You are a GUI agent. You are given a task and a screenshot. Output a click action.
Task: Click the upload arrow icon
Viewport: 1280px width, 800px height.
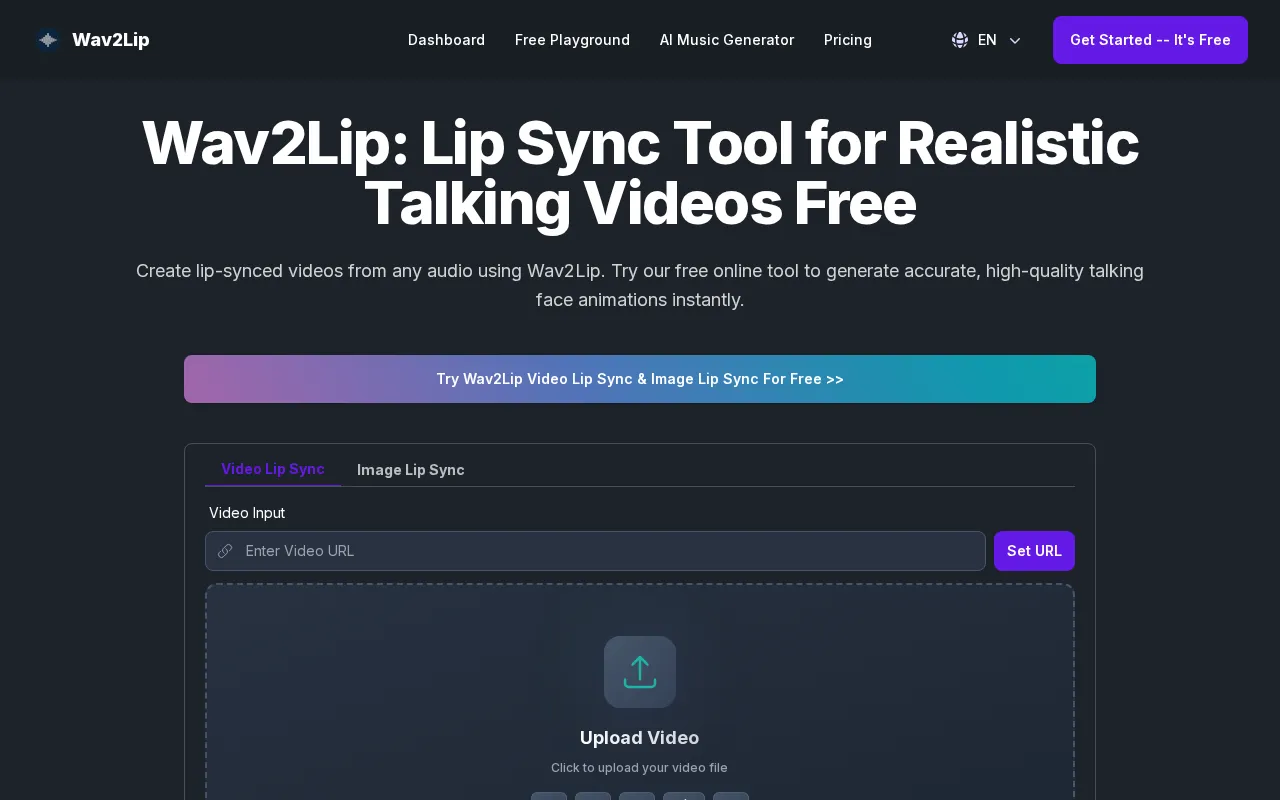click(640, 672)
